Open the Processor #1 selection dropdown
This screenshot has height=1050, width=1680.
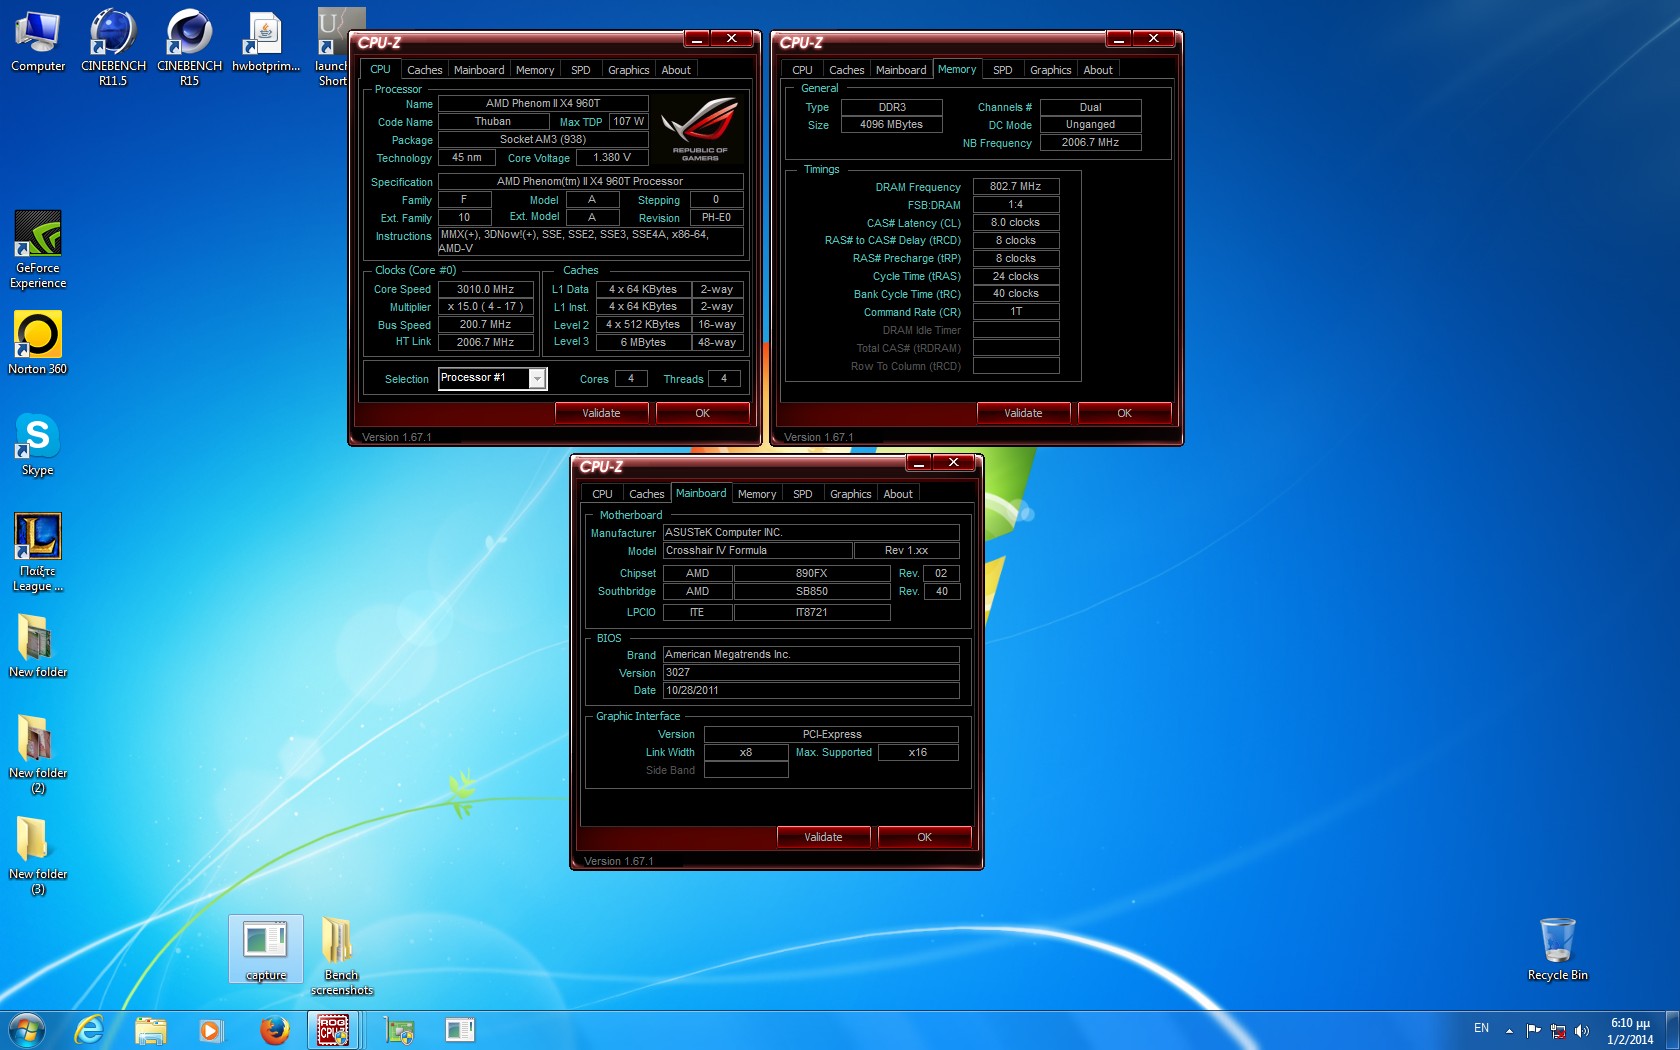pyautogui.click(x=537, y=378)
